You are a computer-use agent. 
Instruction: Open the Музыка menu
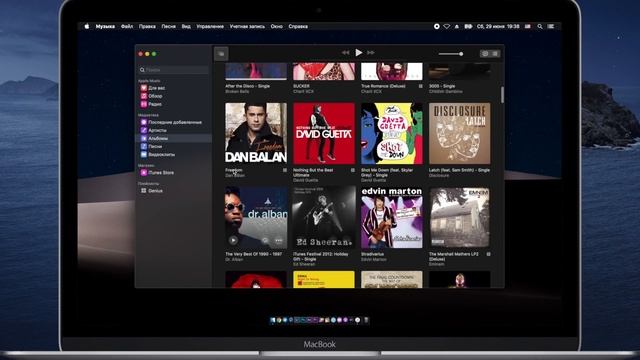pos(105,26)
